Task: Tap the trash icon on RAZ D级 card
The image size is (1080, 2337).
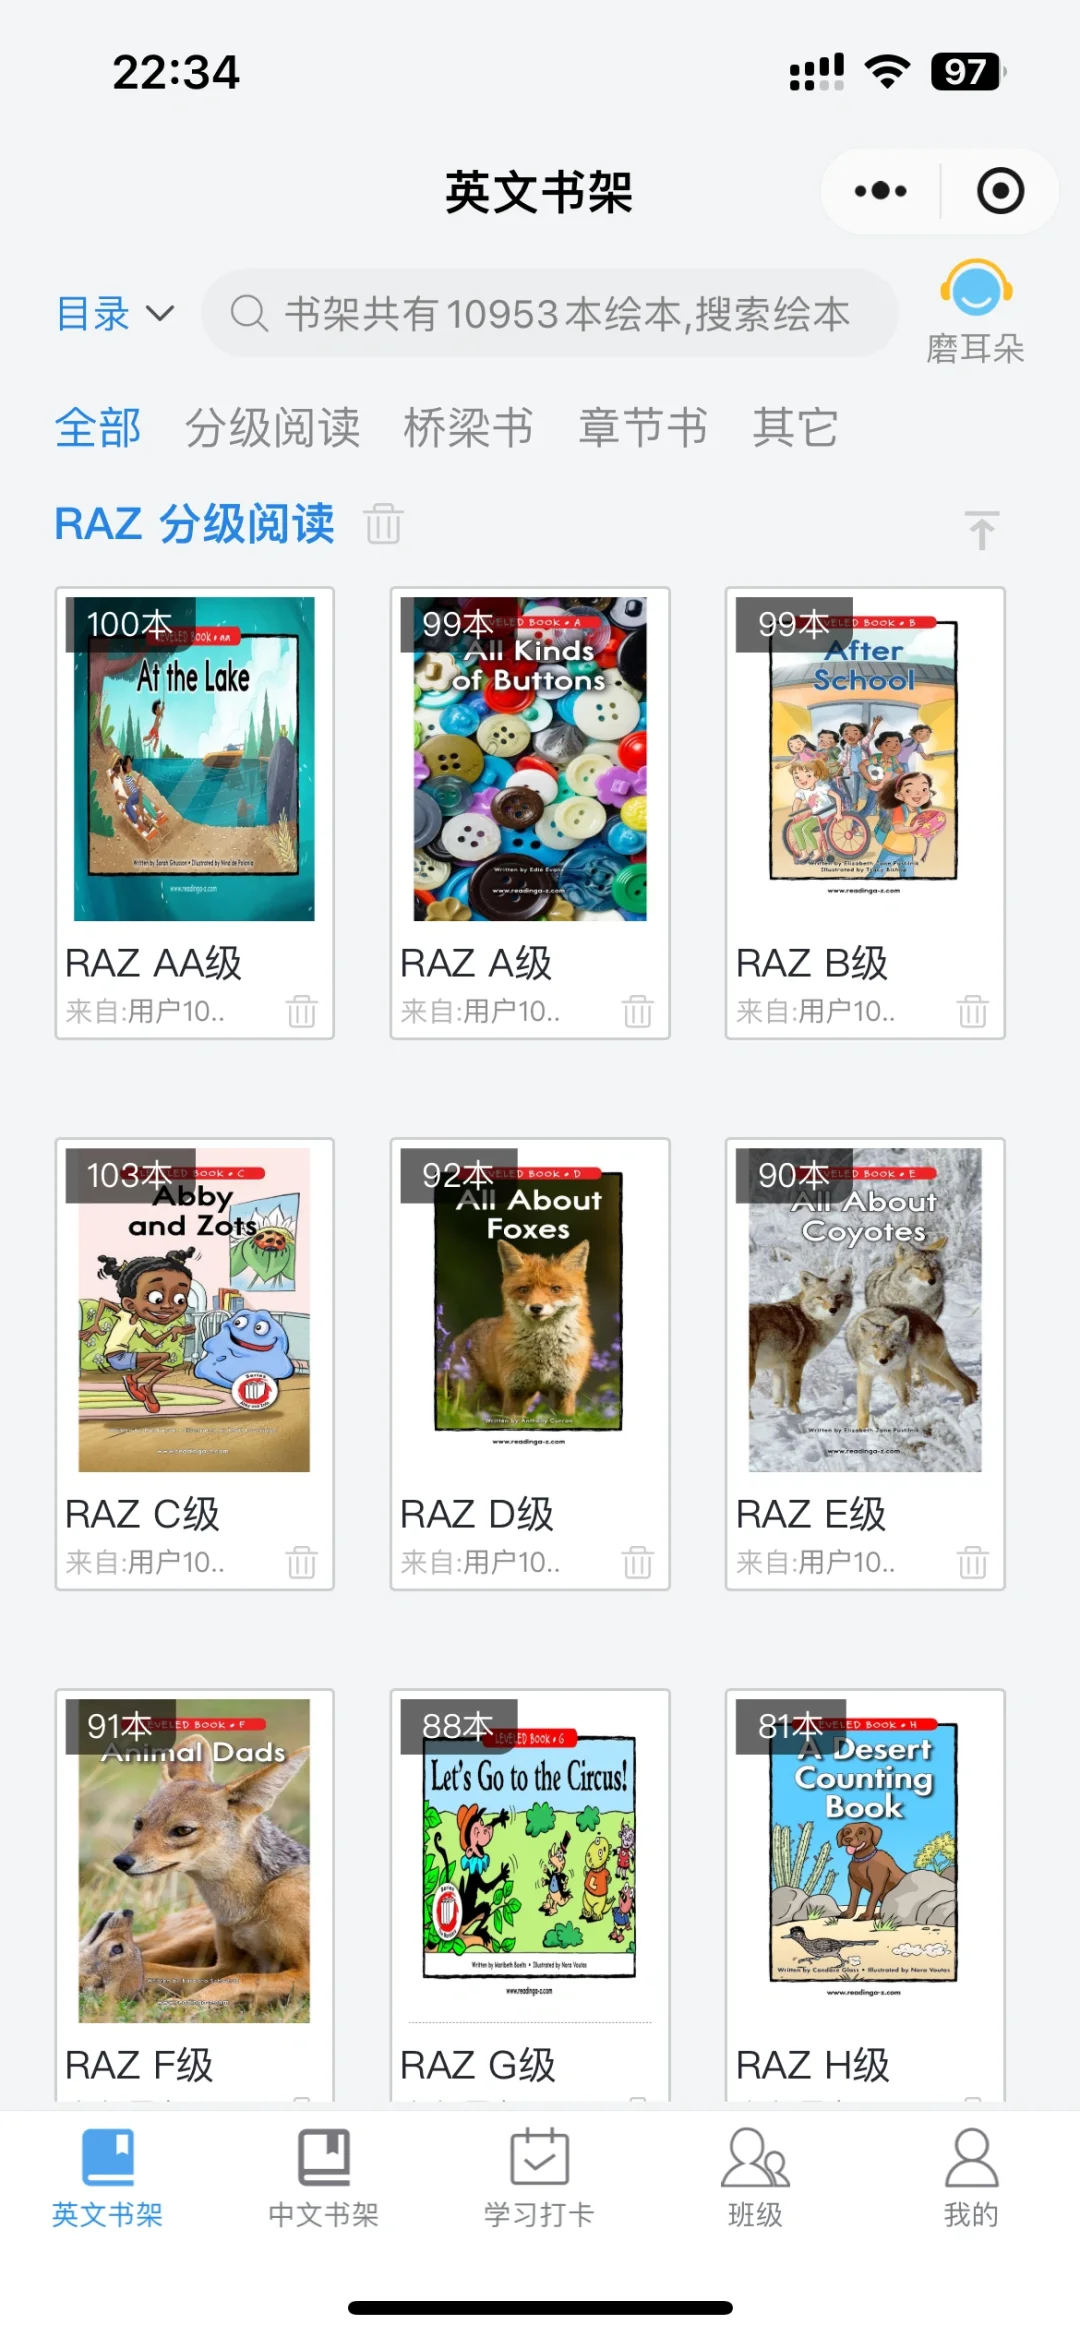Action: click(637, 1561)
